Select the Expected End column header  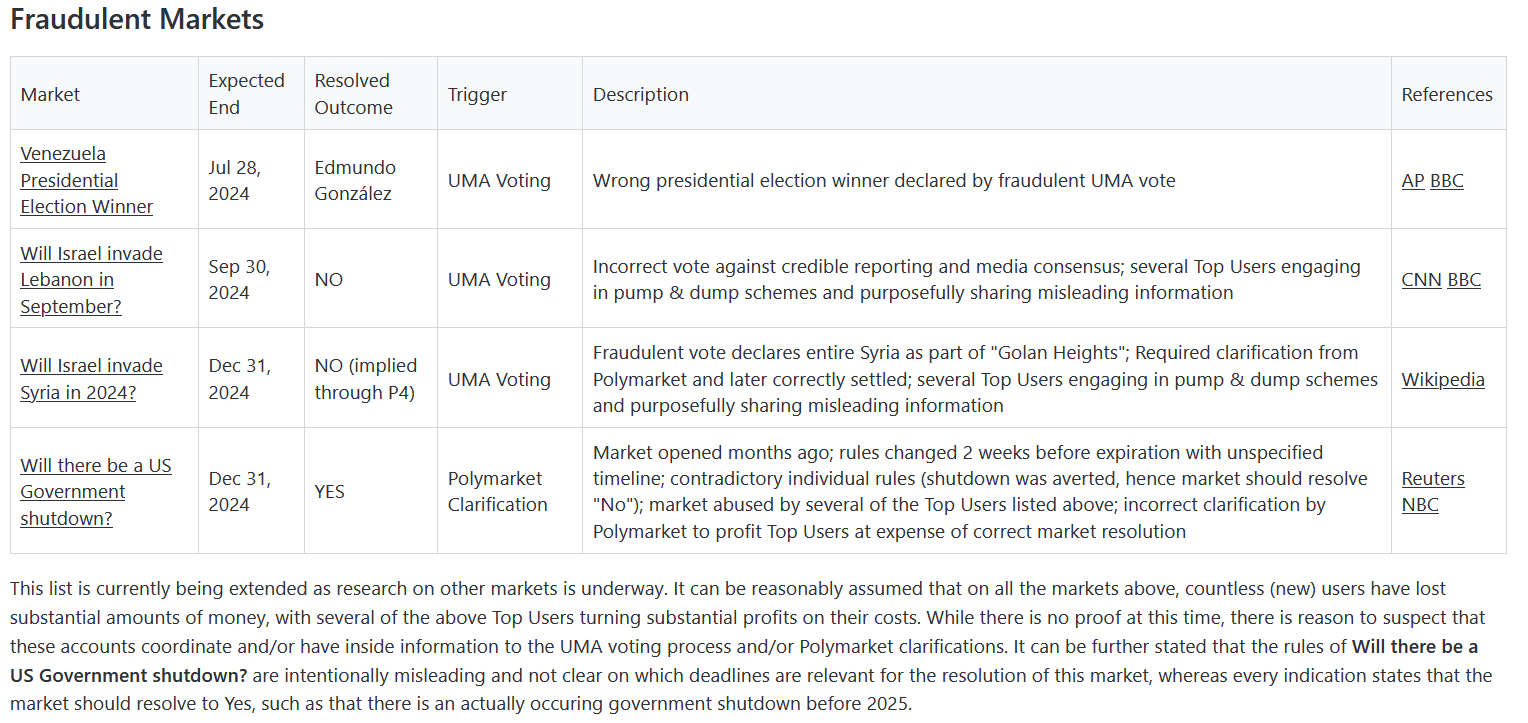pos(246,94)
